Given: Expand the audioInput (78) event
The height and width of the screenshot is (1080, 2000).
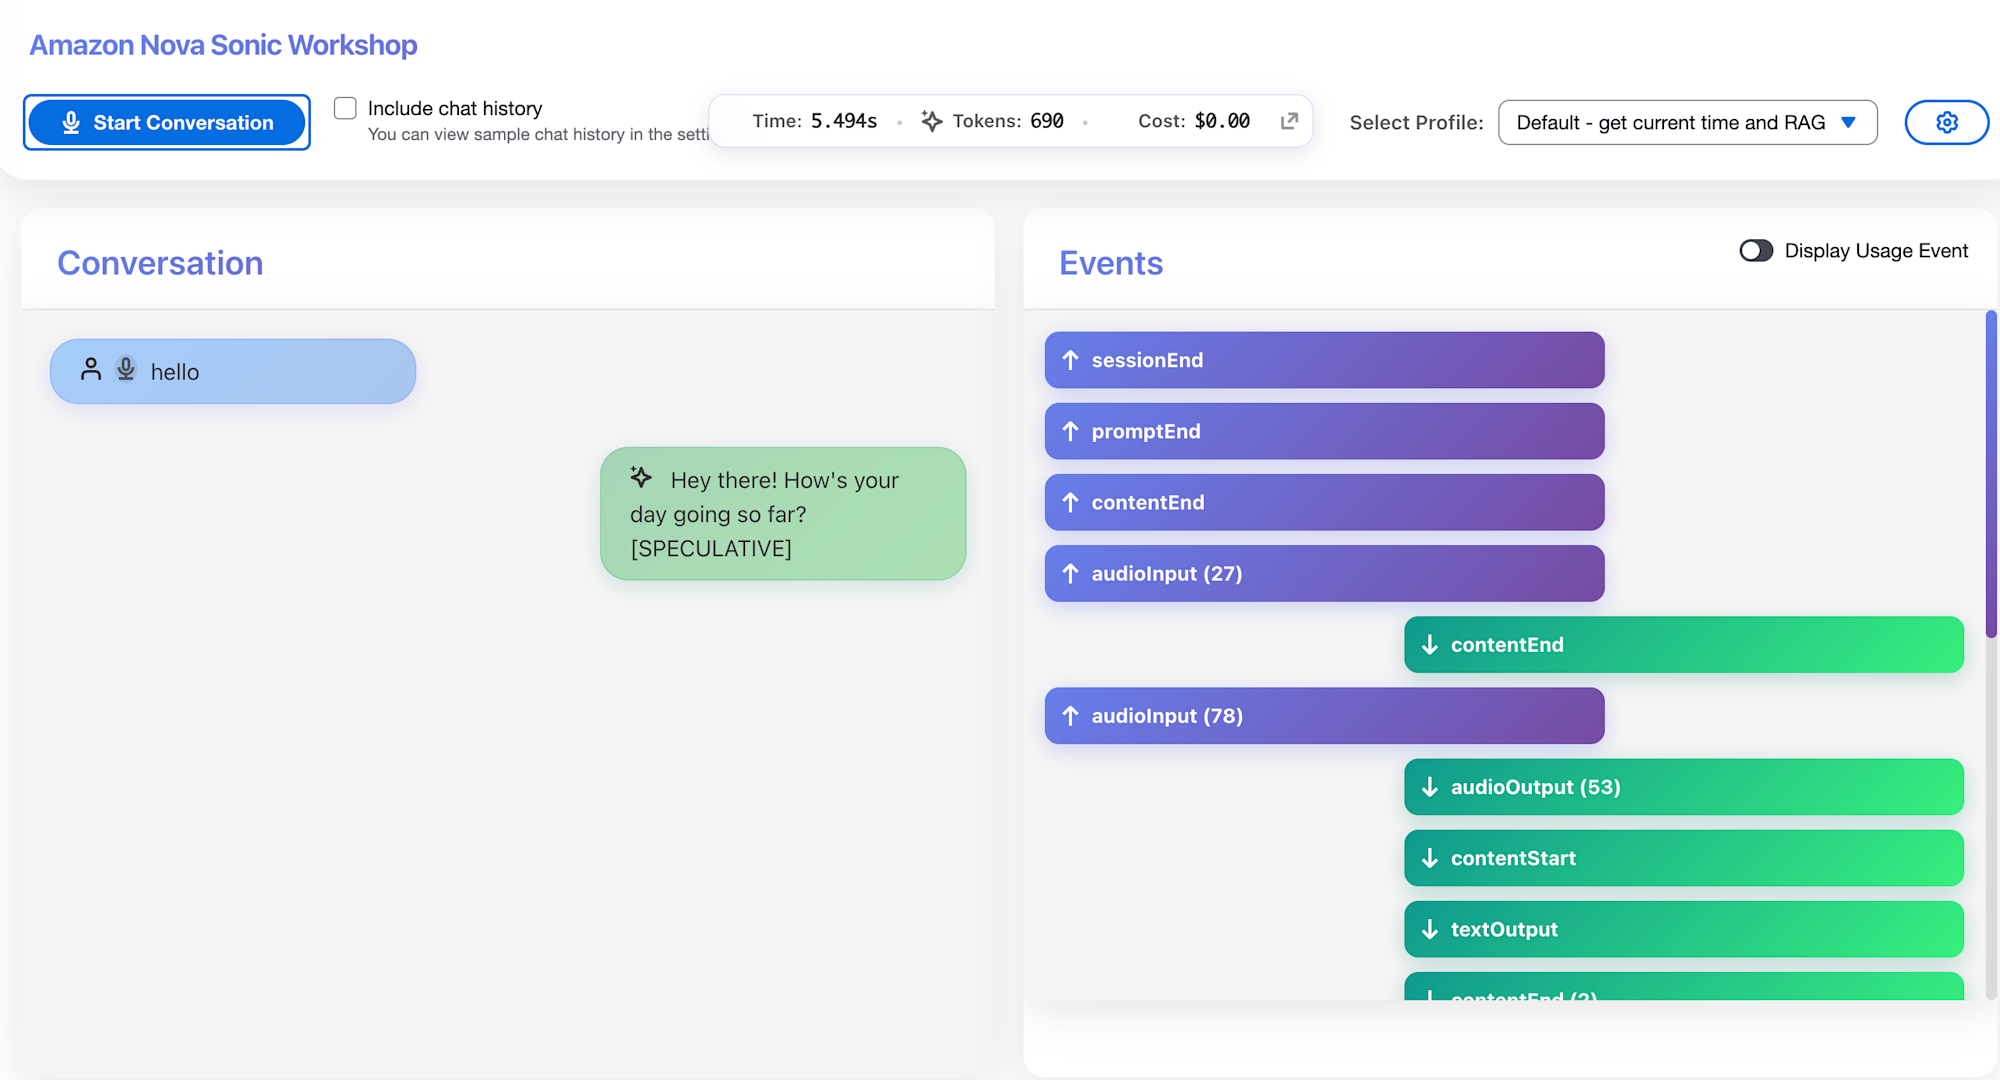Looking at the screenshot, I should (1324, 716).
